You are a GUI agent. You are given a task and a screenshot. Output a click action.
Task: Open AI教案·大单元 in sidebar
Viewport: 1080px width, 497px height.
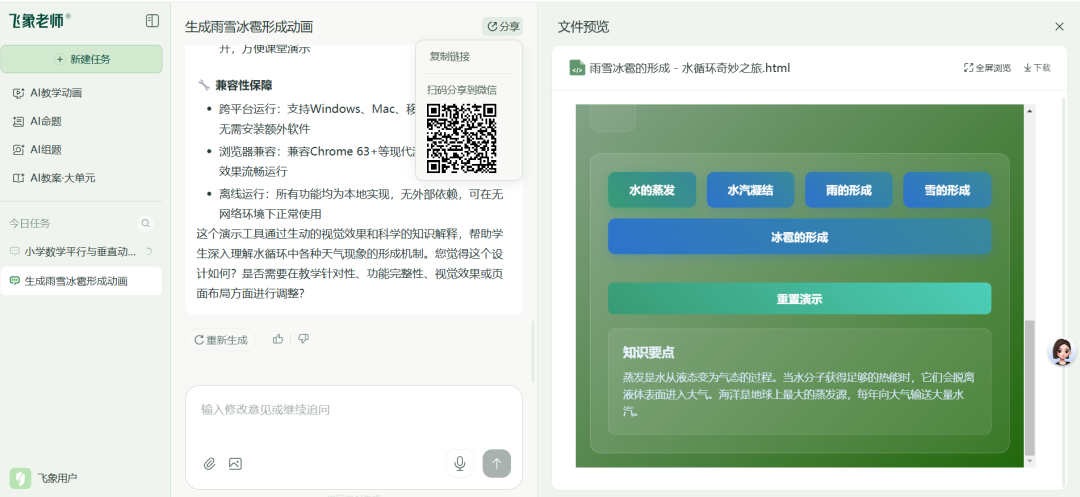coord(54,178)
